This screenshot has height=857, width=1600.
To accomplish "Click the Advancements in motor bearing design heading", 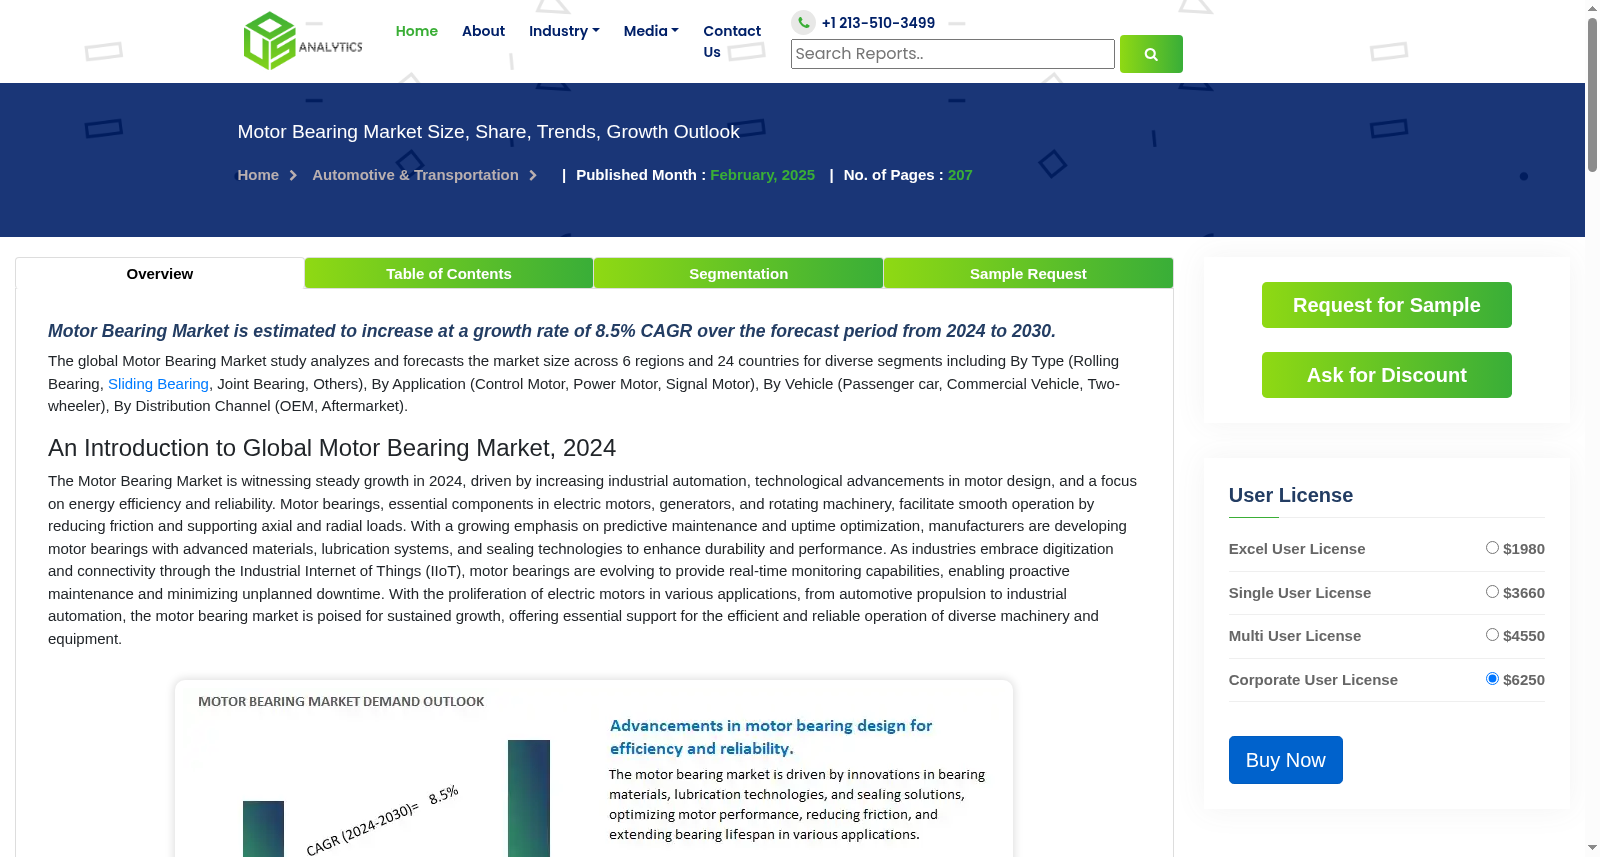I will pos(771,737).
